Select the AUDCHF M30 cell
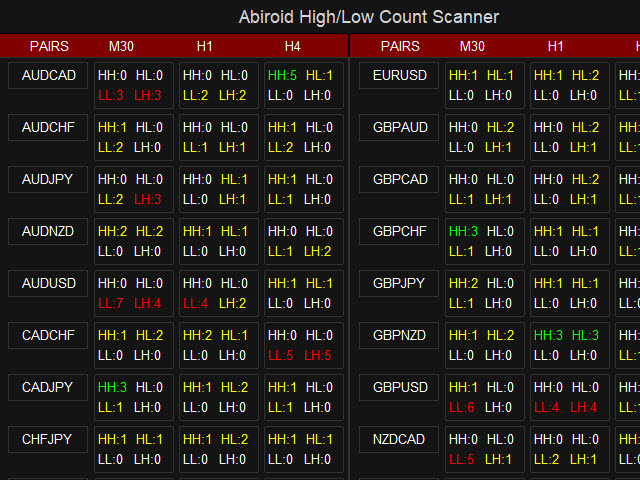 coord(134,137)
